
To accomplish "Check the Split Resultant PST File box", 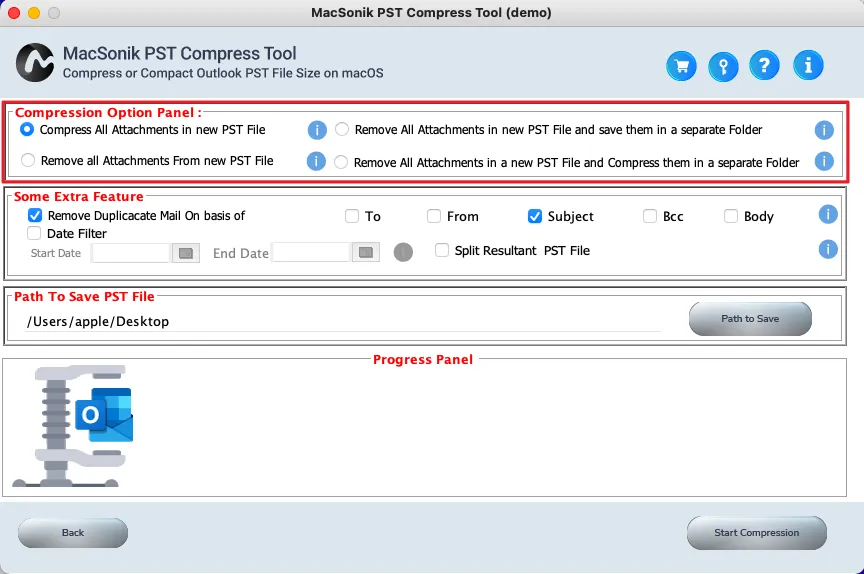I will click(x=442, y=250).
